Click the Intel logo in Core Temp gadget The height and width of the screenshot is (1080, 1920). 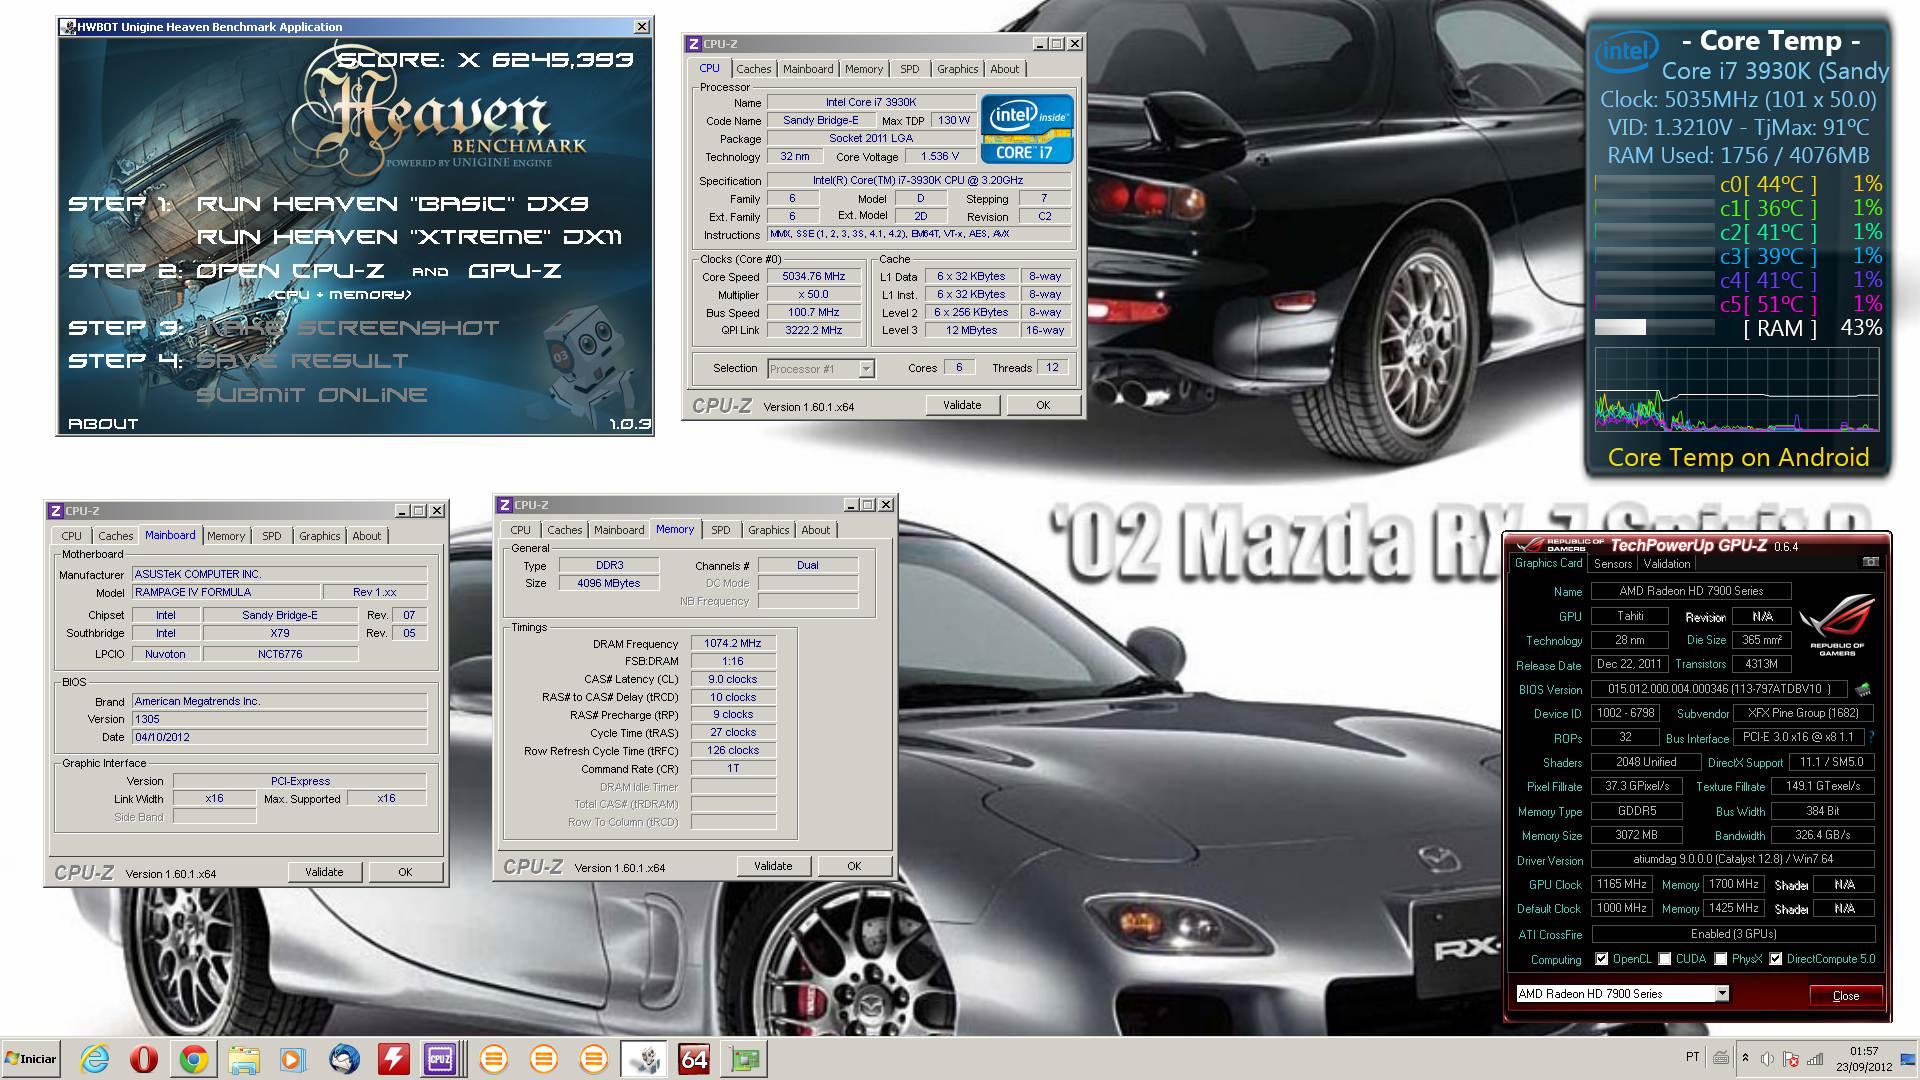[x=1626, y=51]
